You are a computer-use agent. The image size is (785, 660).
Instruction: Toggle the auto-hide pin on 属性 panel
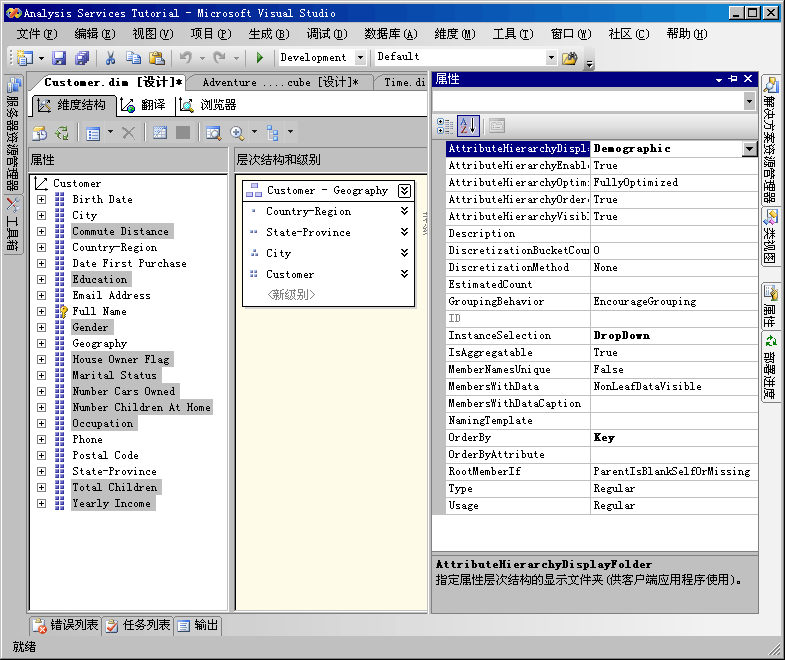click(x=733, y=79)
